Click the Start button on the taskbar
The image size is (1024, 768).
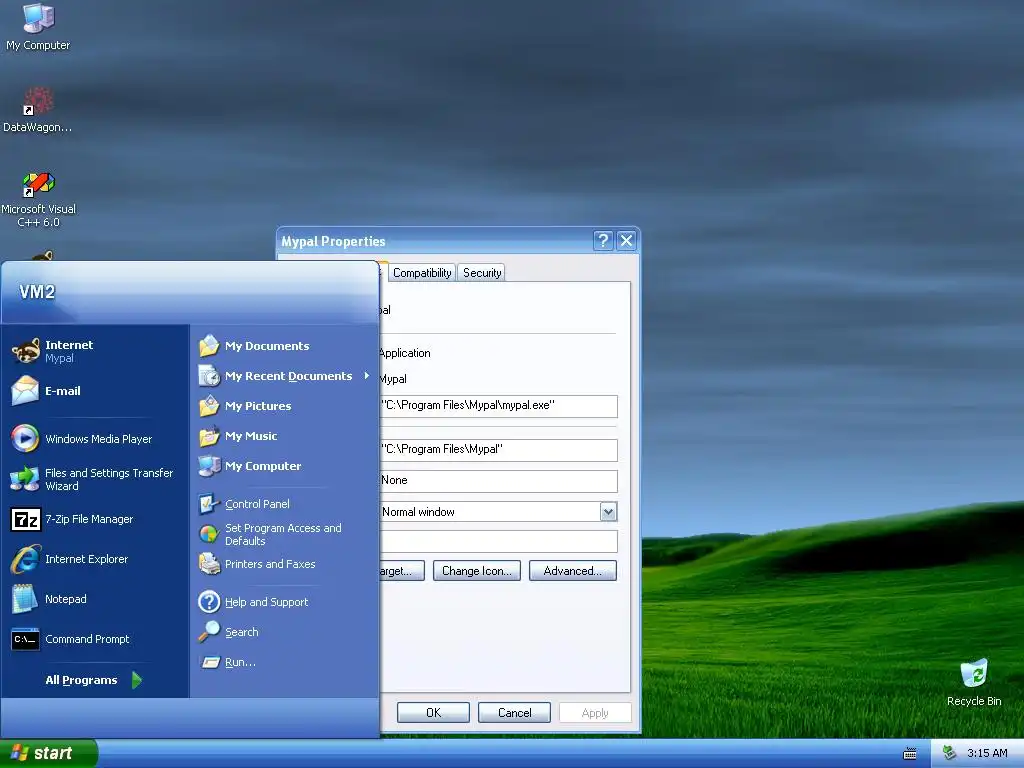[49, 753]
